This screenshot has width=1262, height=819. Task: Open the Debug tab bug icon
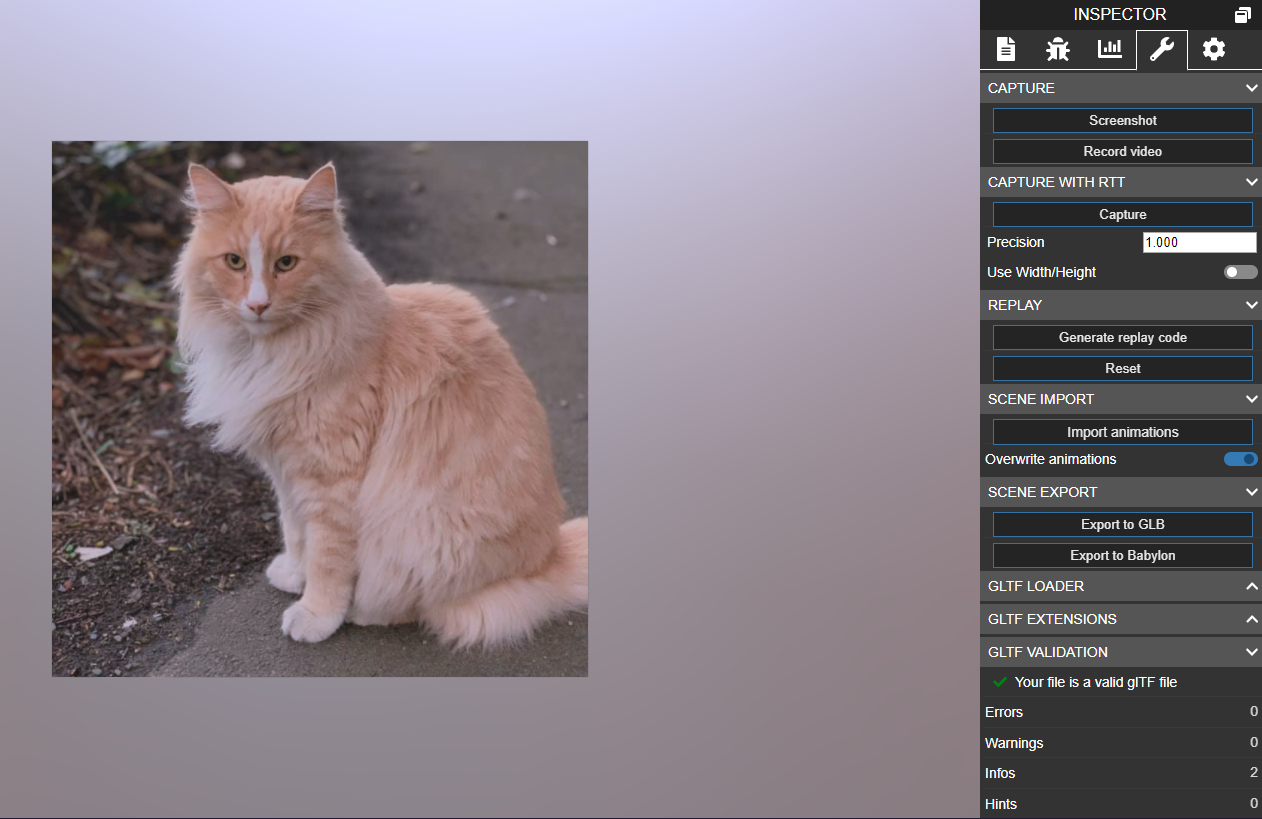[x=1058, y=49]
